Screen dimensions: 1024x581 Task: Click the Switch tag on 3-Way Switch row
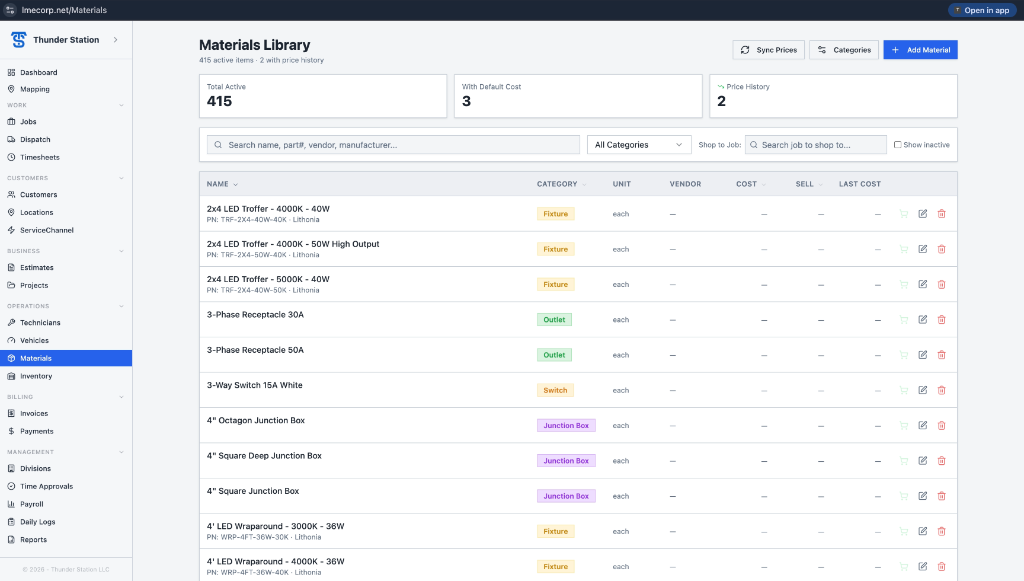555,390
